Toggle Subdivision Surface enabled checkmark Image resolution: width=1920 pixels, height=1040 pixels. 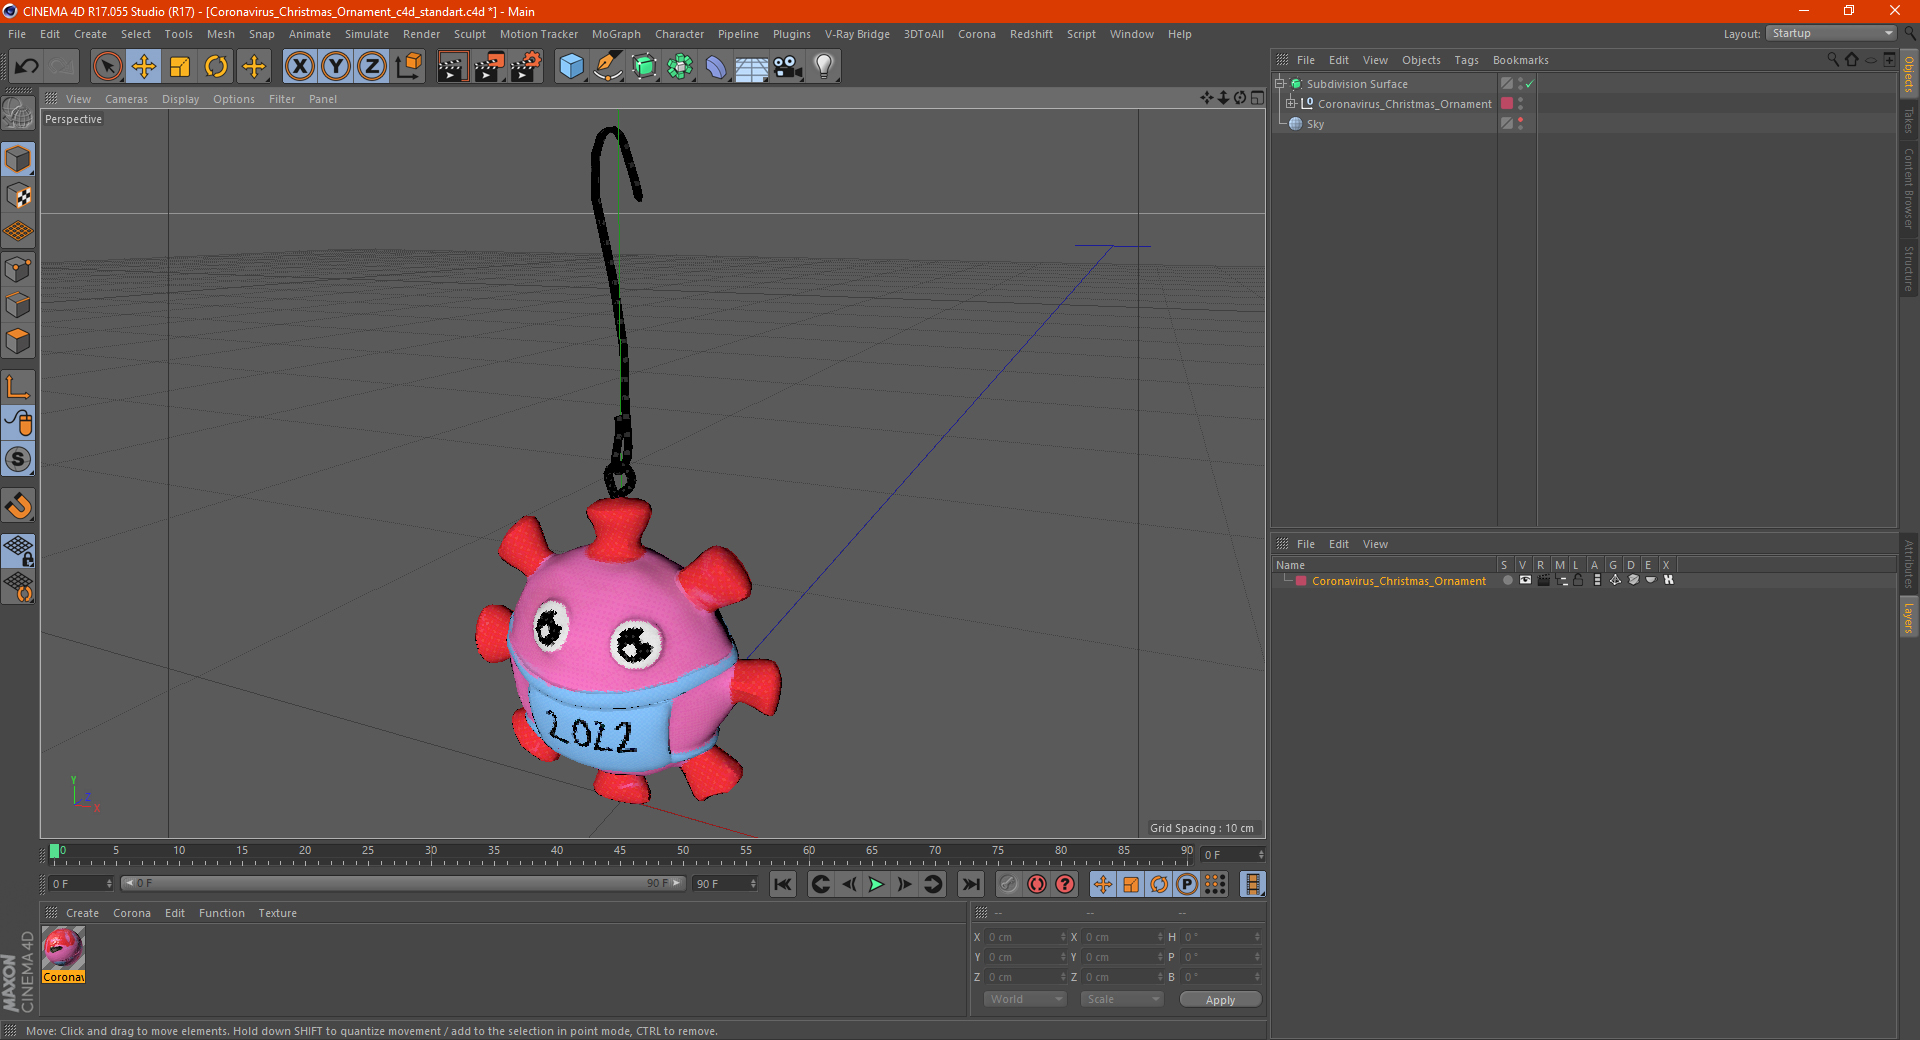(1529, 84)
